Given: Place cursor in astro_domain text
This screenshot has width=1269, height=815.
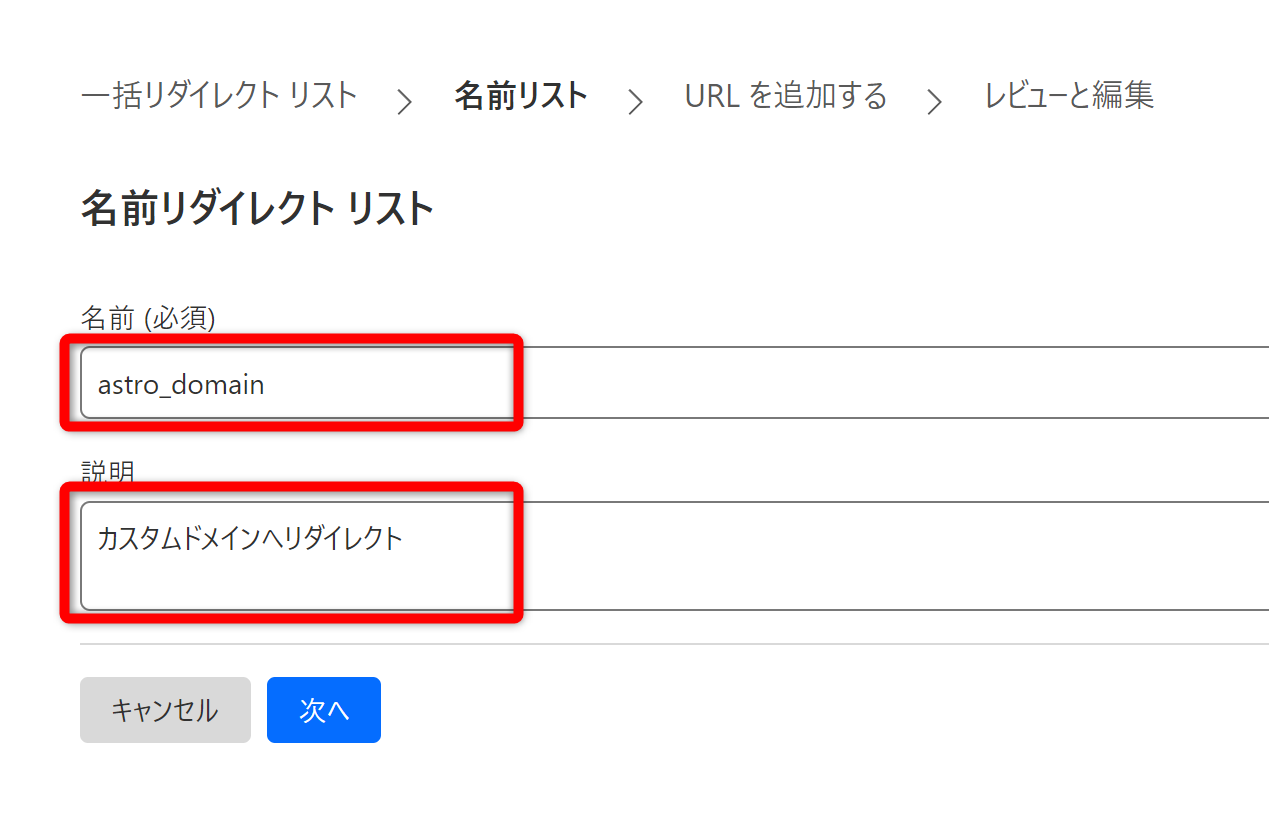Looking at the screenshot, I should (181, 384).
